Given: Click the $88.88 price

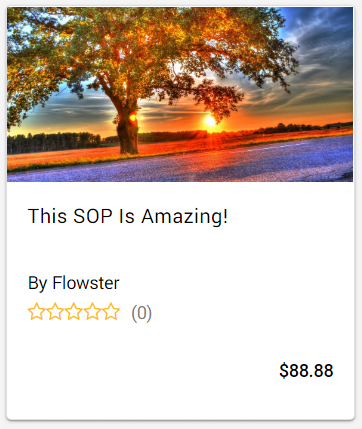Looking at the screenshot, I should (x=306, y=371).
